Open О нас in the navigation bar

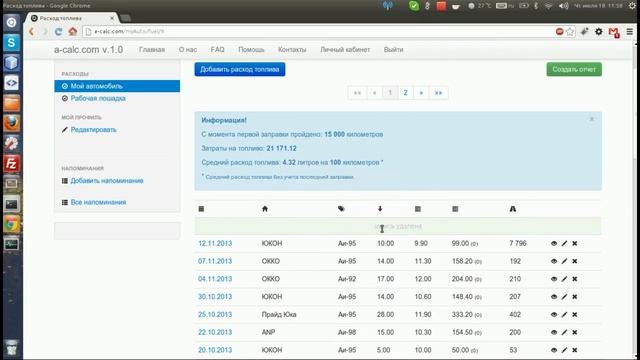(x=188, y=49)
